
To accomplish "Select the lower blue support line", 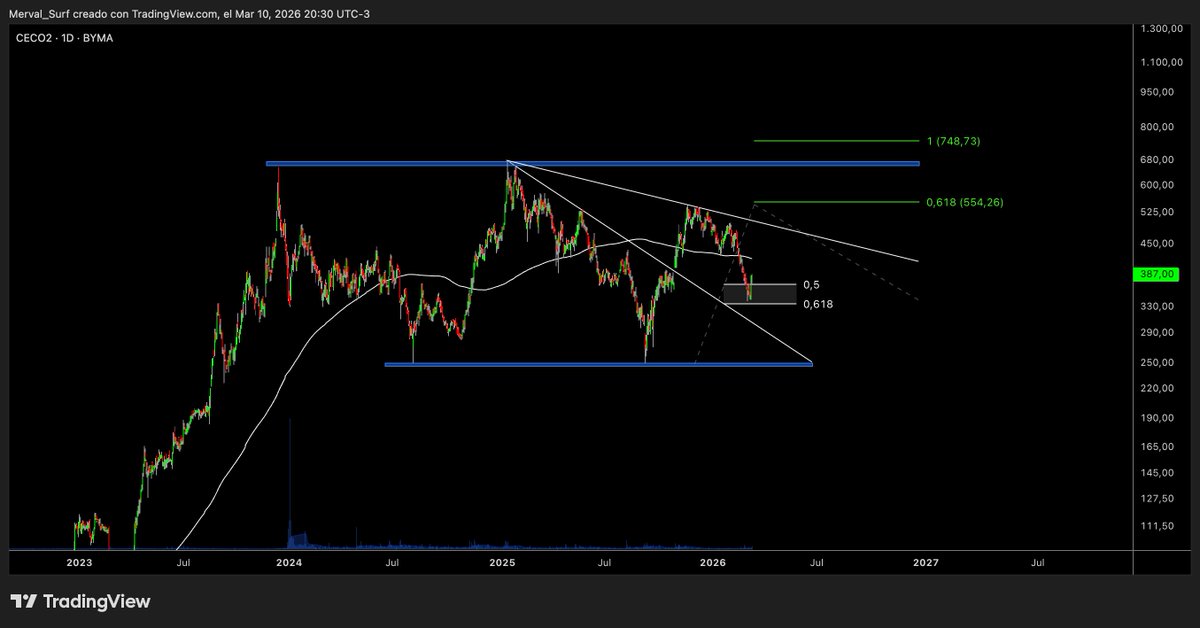I will tap(598, 364).
